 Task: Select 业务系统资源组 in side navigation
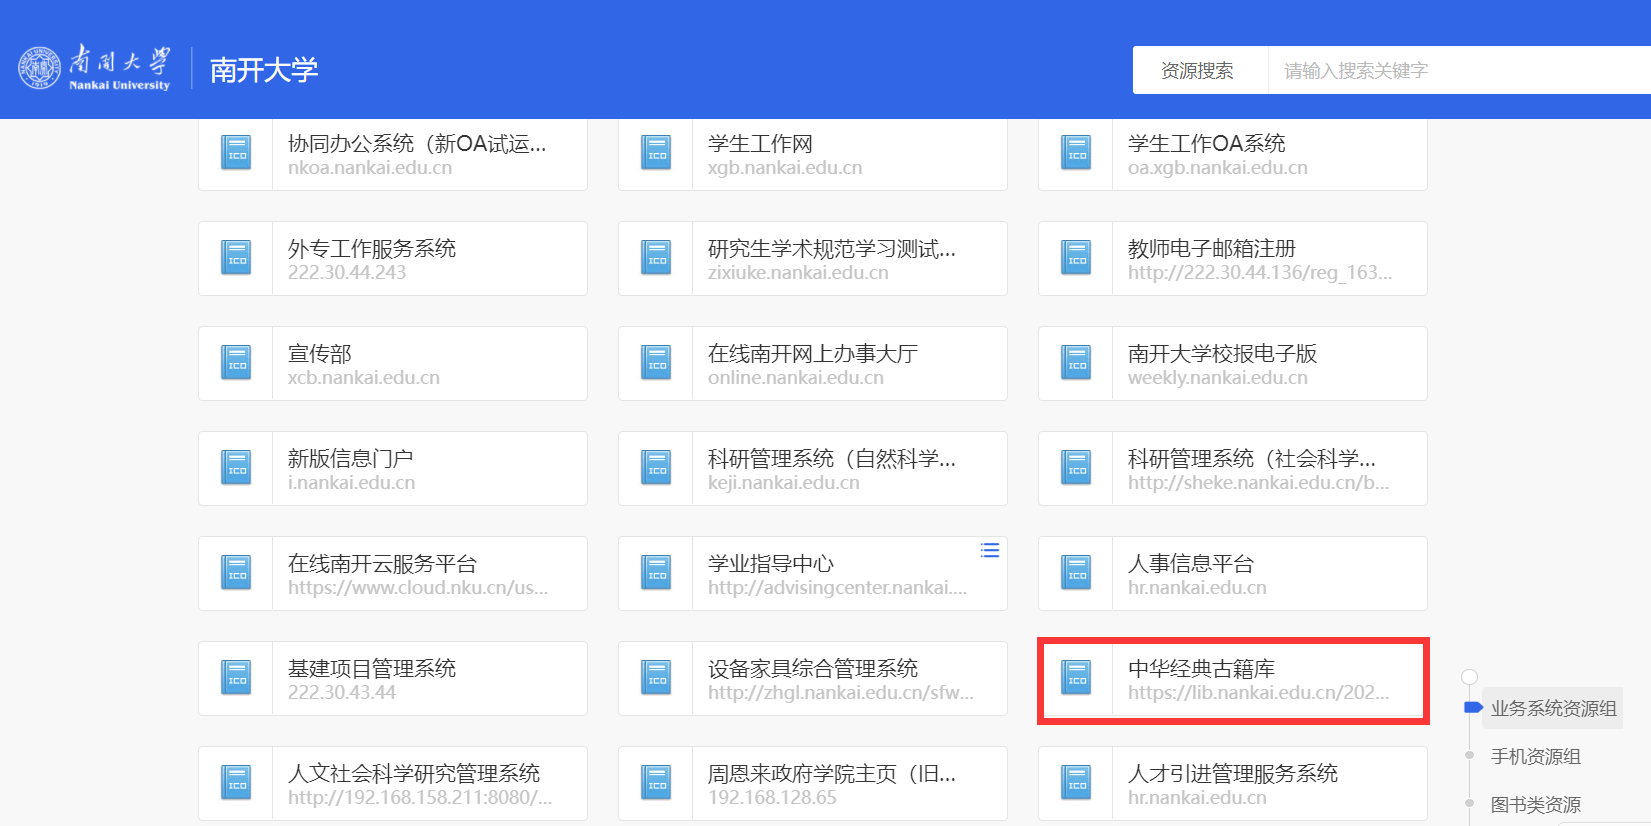click(1553, 708)
